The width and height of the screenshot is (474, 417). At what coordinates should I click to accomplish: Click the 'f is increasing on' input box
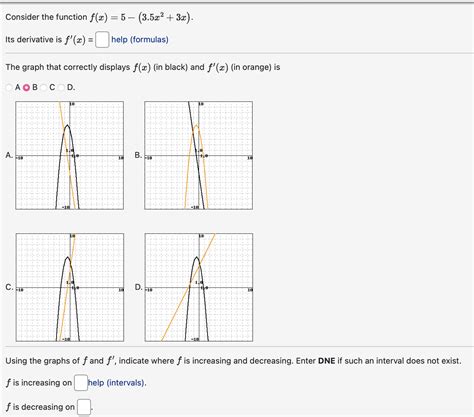(x=81, y=383)
